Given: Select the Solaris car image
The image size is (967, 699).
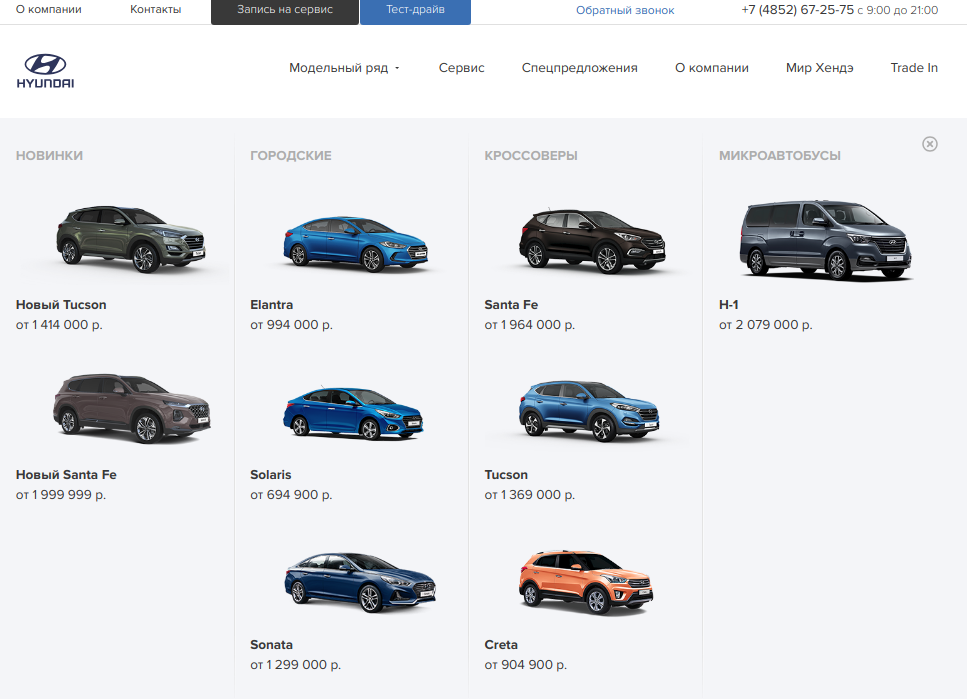Looking at the screenshot, I should pyautogui.click(x=353, y=413).
